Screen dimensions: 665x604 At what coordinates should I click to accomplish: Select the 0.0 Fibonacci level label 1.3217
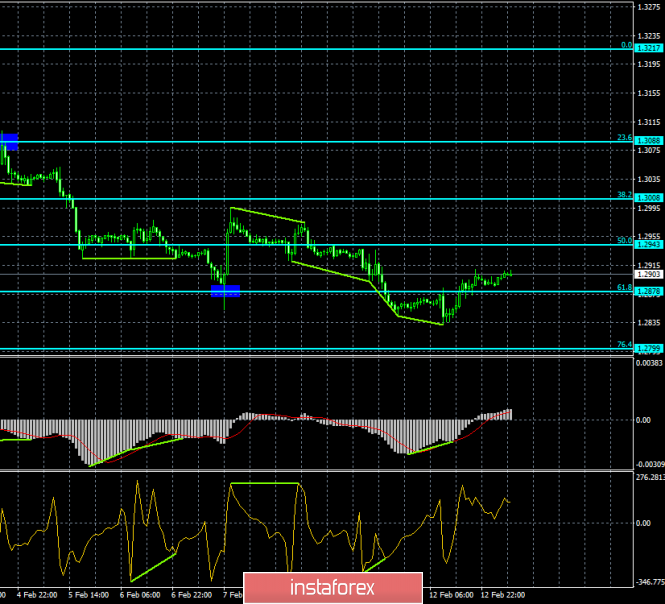point(649,48)
